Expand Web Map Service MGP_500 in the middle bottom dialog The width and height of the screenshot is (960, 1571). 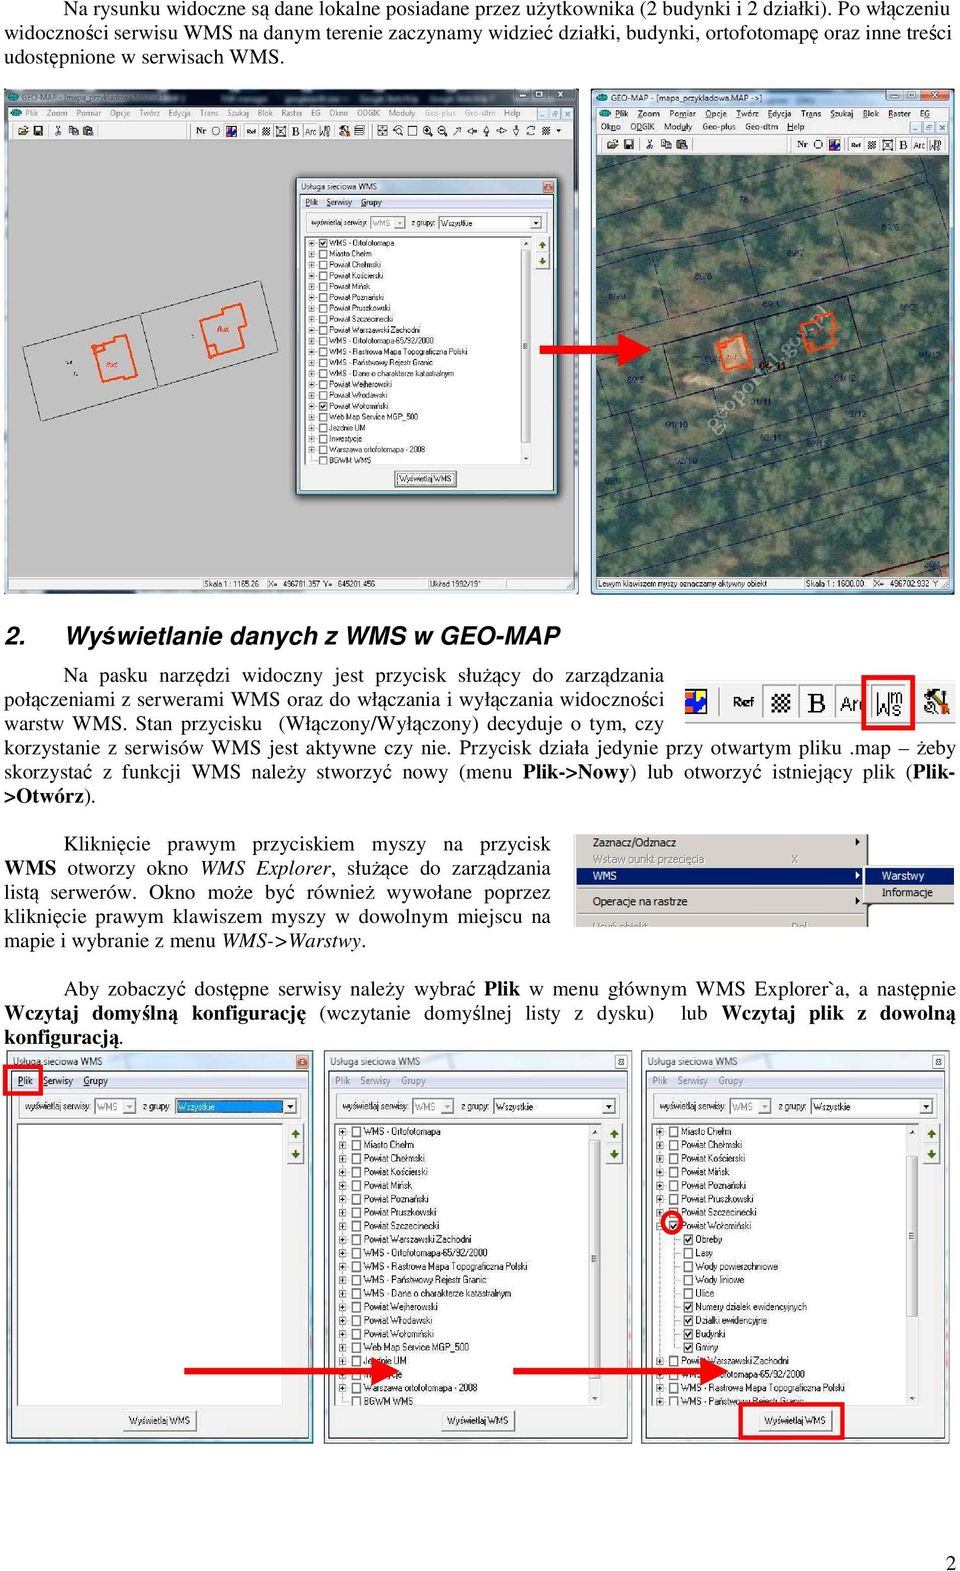(x=343, y=1347)
